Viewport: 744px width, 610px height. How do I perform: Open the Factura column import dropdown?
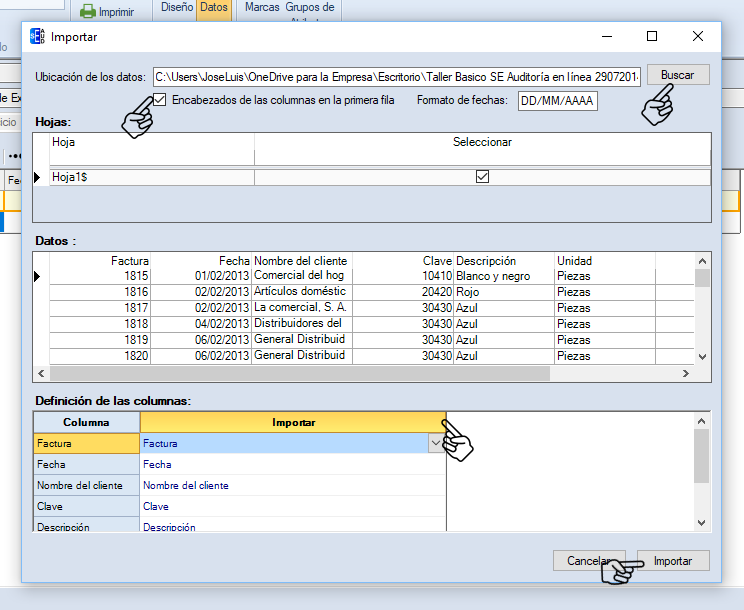[x=435, y=442]
